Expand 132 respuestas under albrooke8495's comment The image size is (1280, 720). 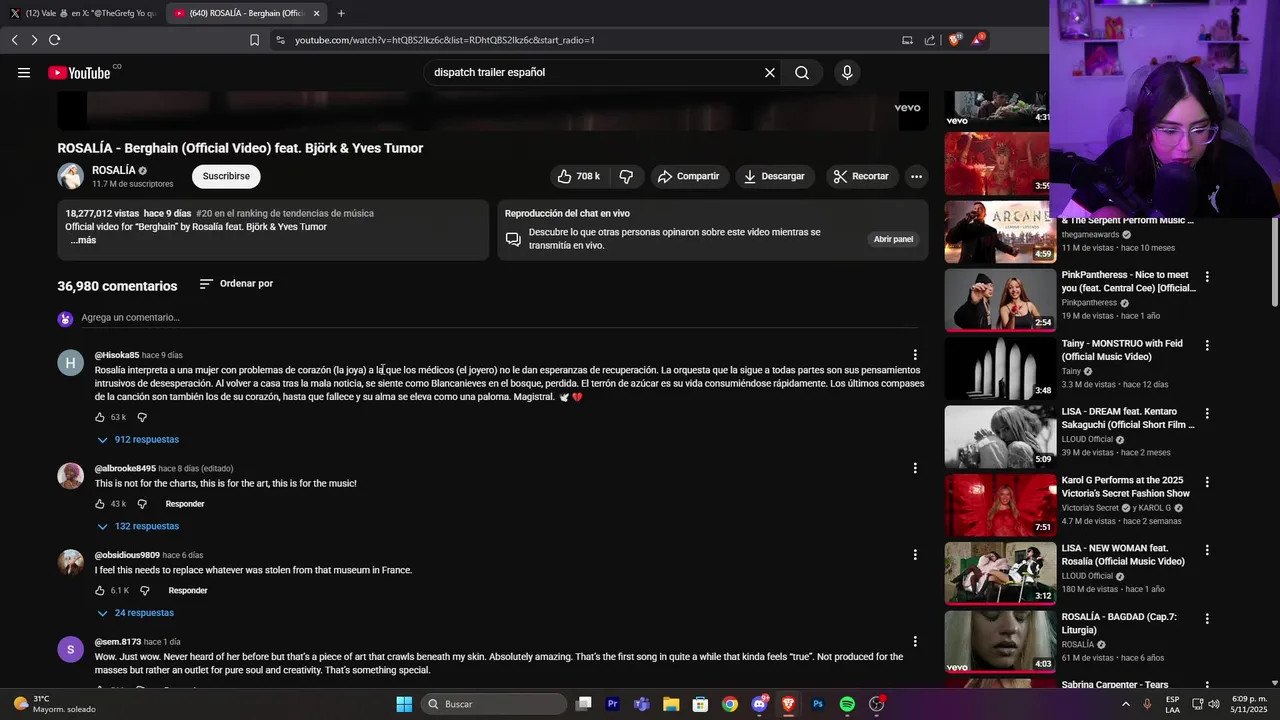(x=138, y=526)
